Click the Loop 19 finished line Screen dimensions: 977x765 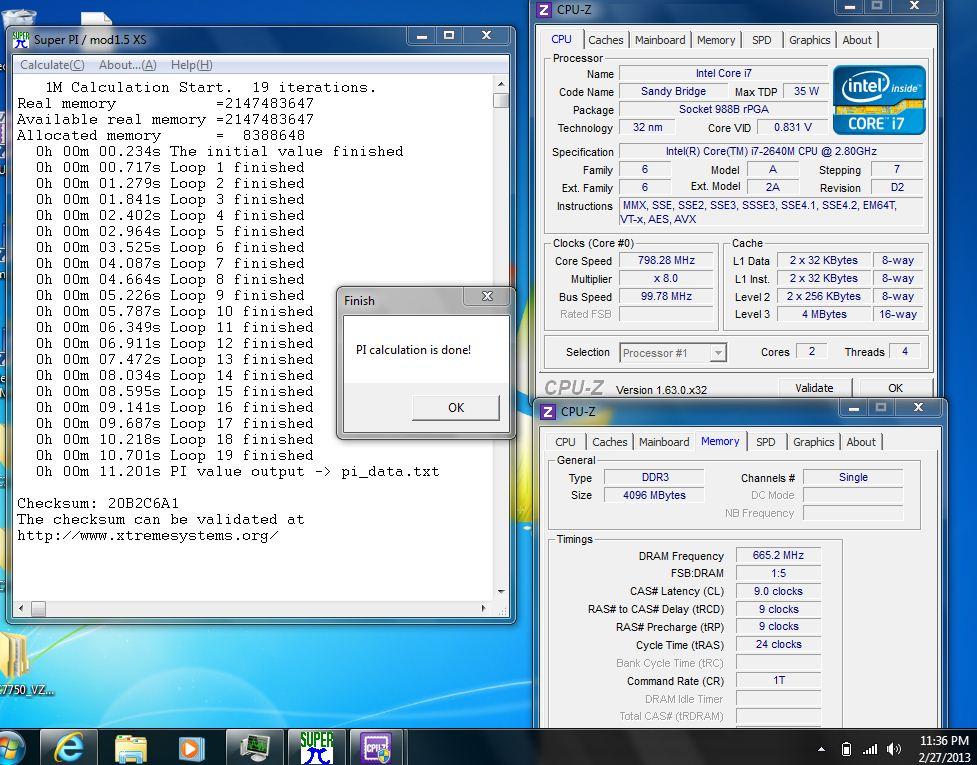(174, 455)
